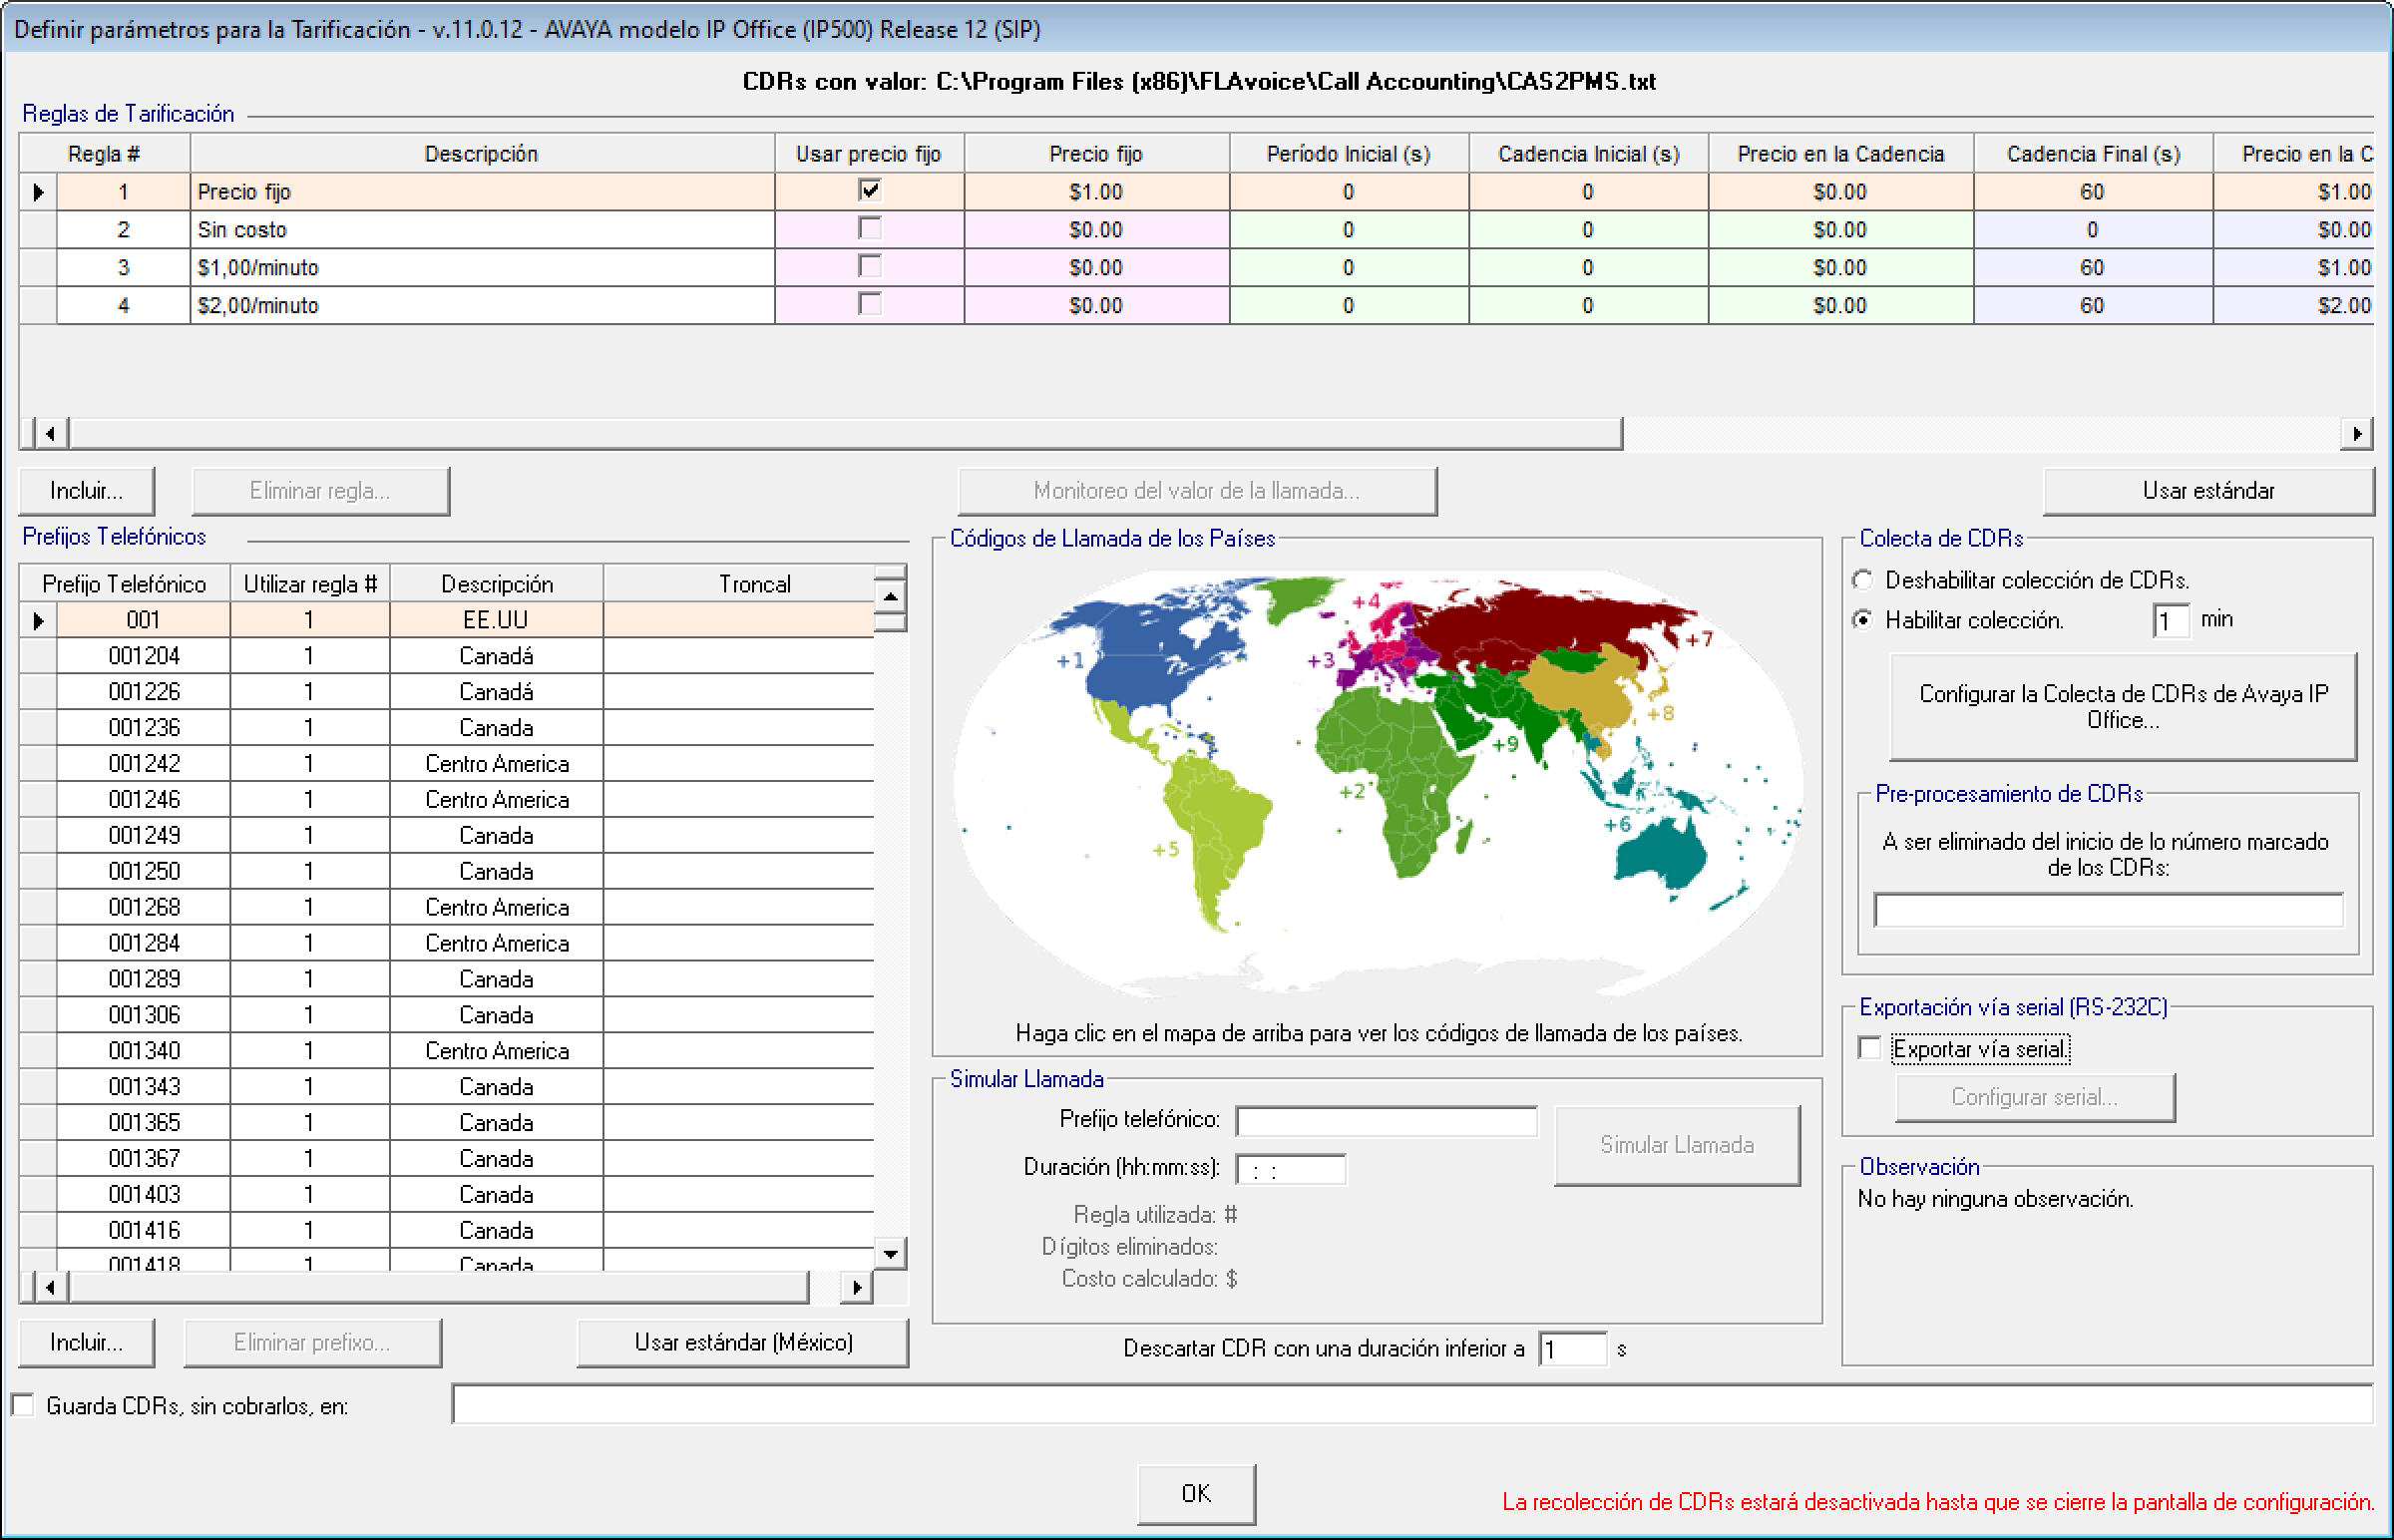Click the world map country codes
The image size is (2394, 1540).
1377,782
